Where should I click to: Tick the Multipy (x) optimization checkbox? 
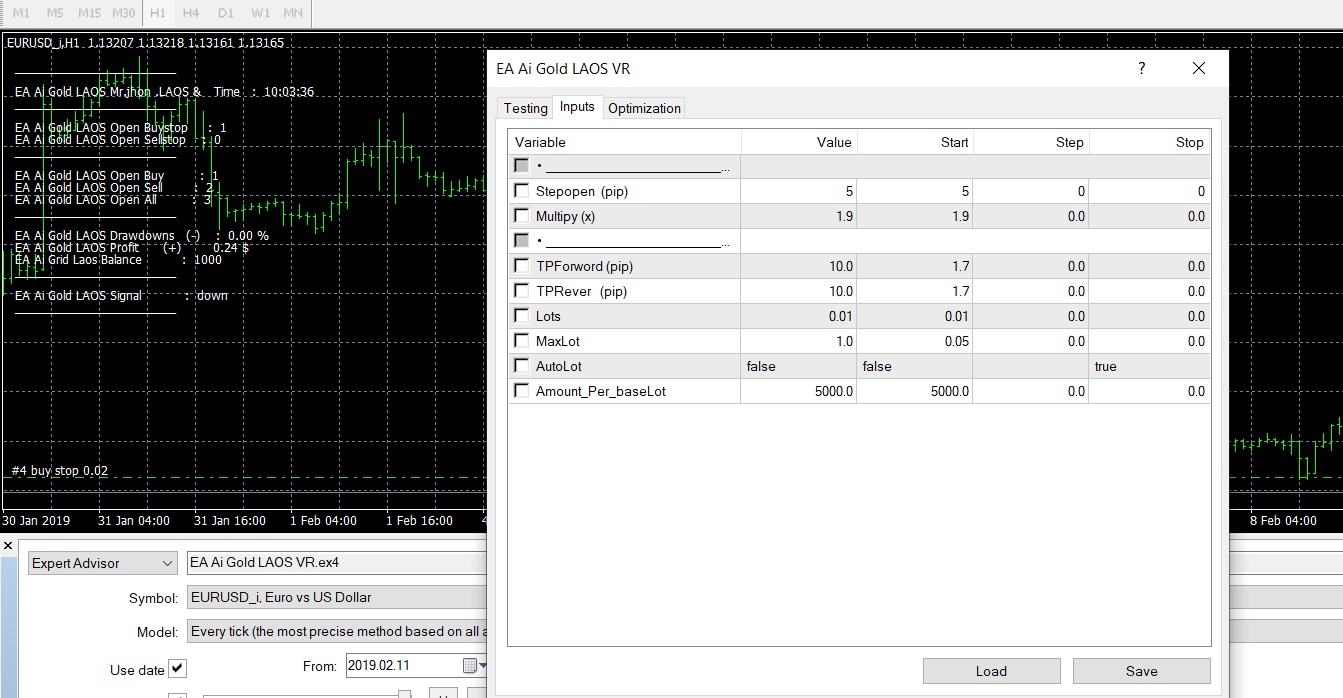(x=521, y=216)
